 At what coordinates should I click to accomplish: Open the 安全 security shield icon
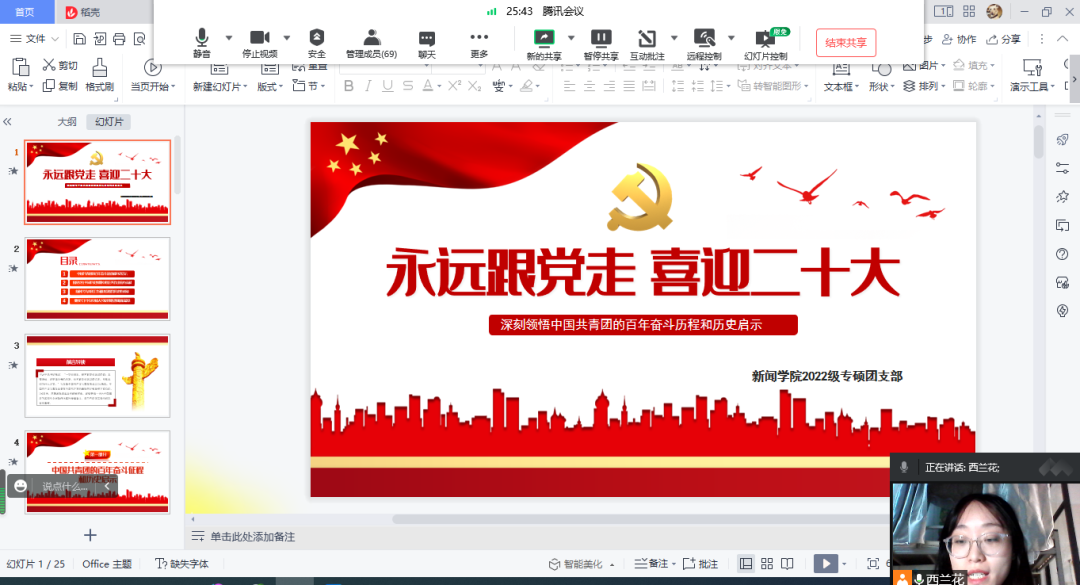(316, 43)
